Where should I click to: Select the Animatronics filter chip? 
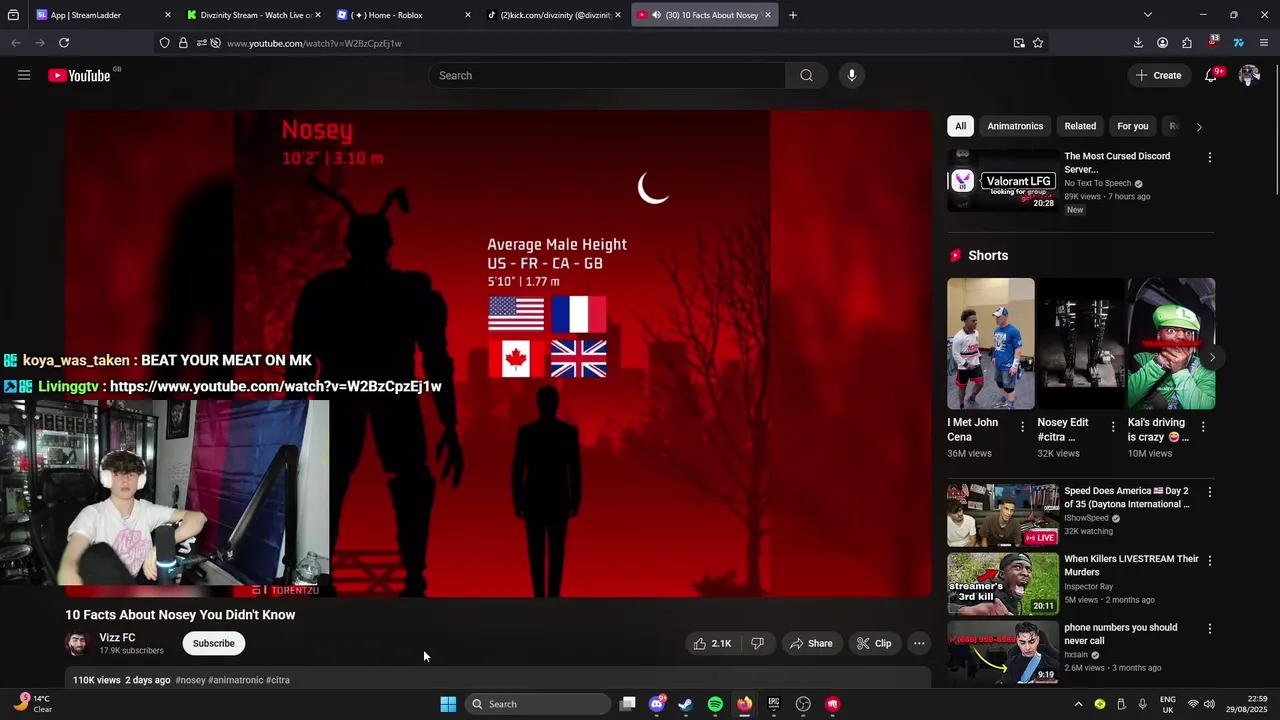(1015, 126)
